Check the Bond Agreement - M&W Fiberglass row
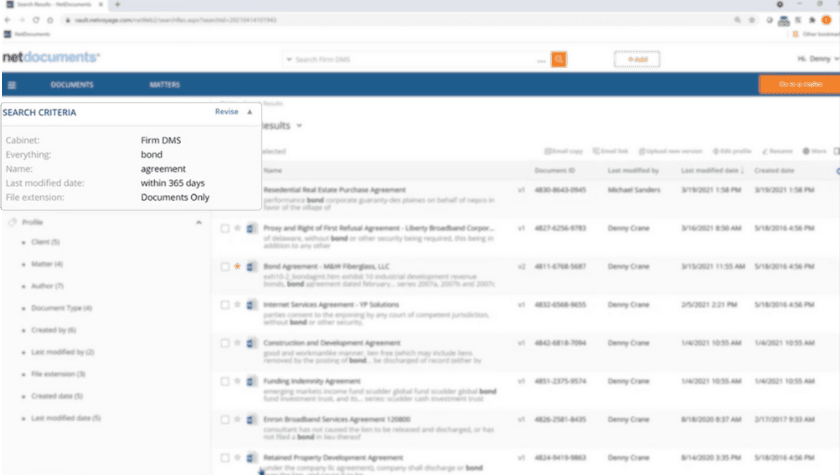This screenshot has height=475, width=840. [x=225, y=267]
